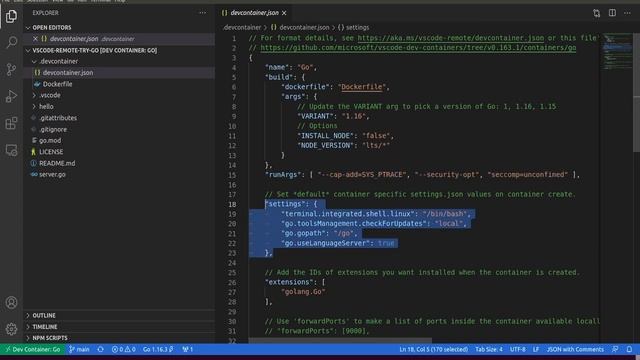
Task: Click the Explorer more actions ellipsis
Action: click(202, 13)
